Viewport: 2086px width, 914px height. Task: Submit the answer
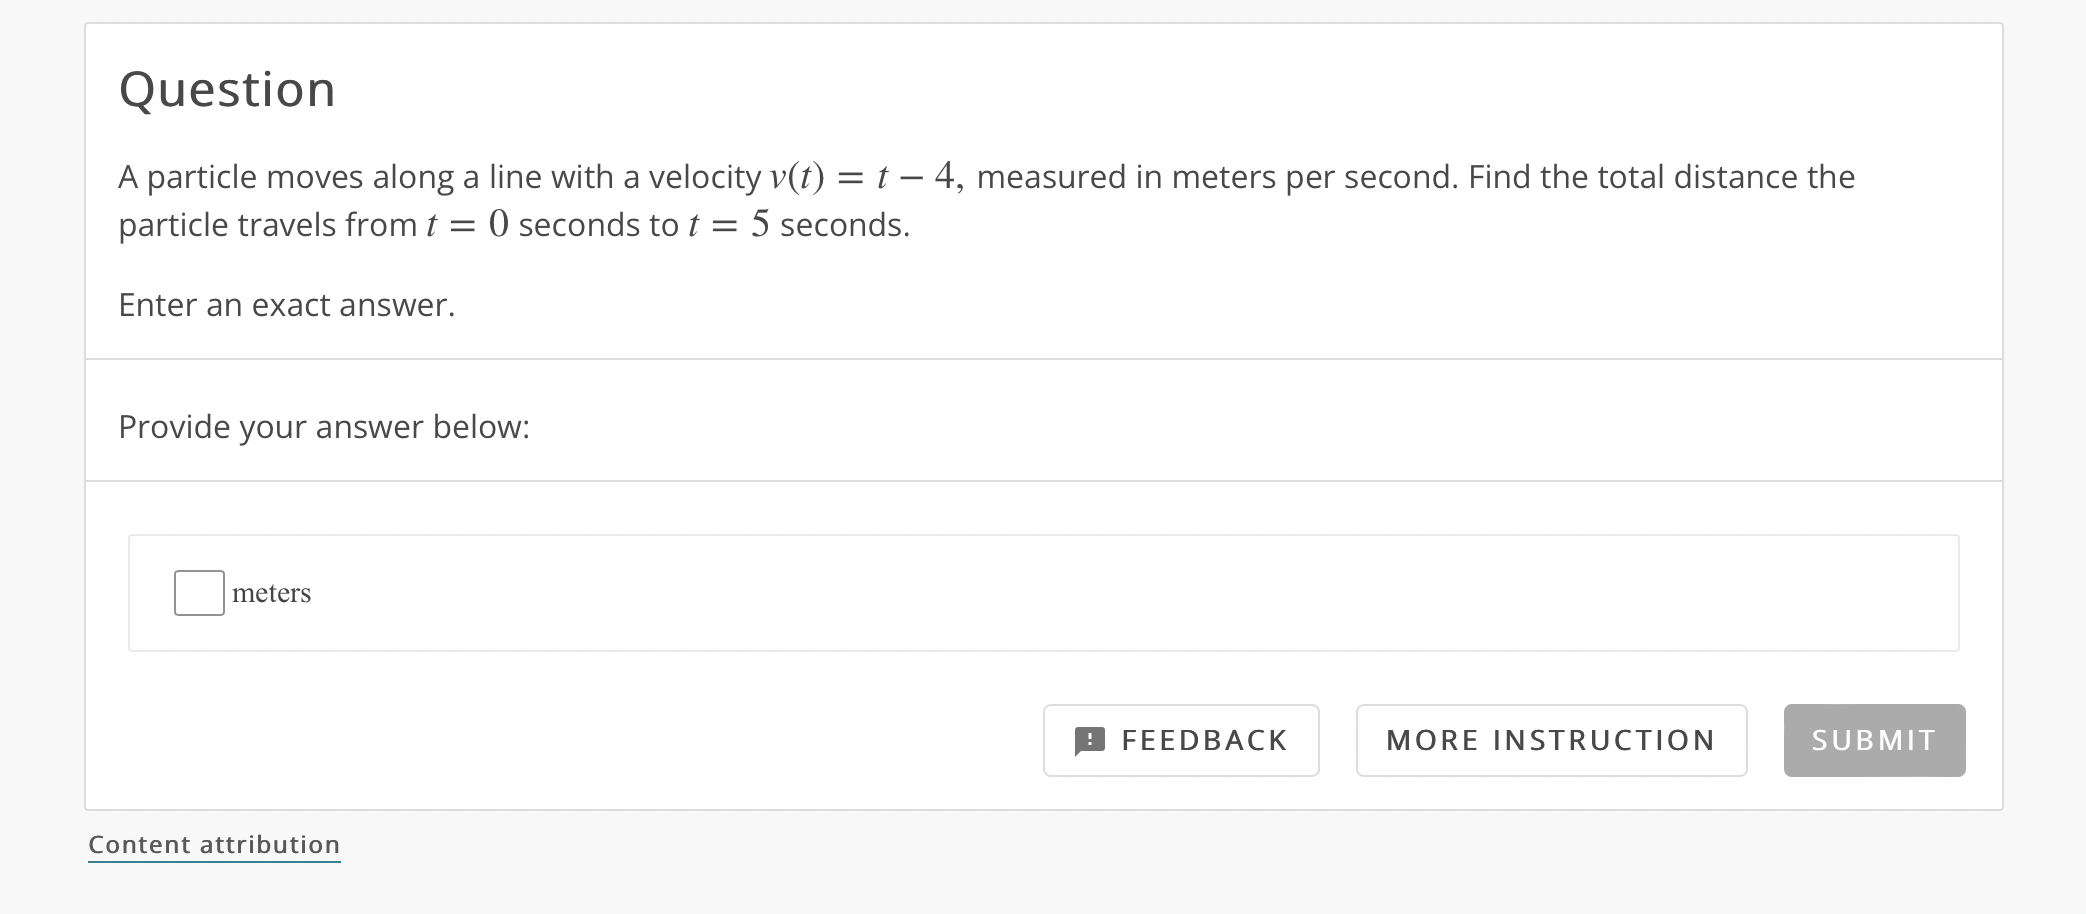pos(1874,741)
